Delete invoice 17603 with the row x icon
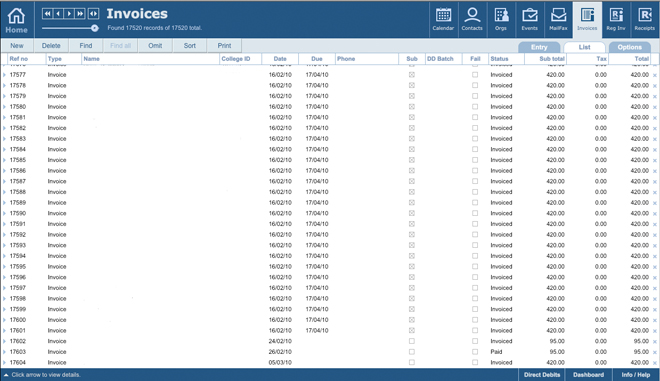Viewport: 660px width, 381px height. tap(655, 352)
